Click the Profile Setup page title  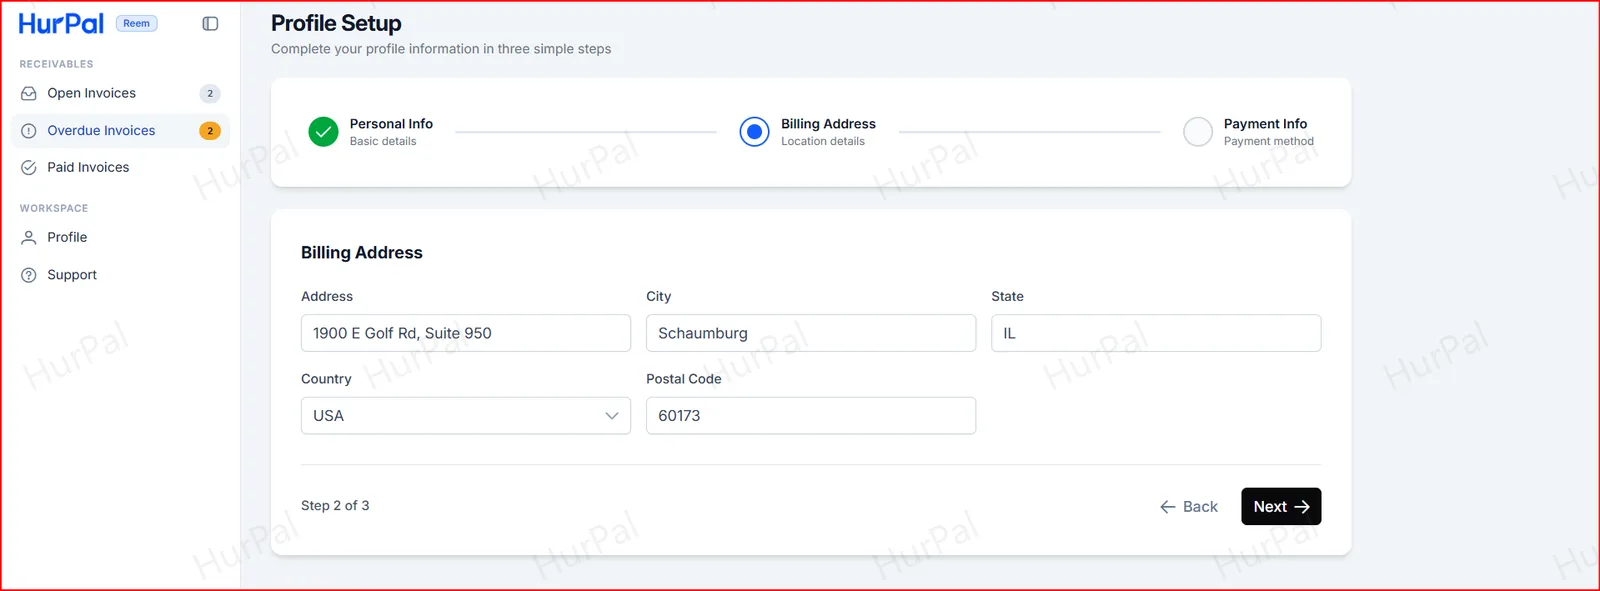point(336,23)
